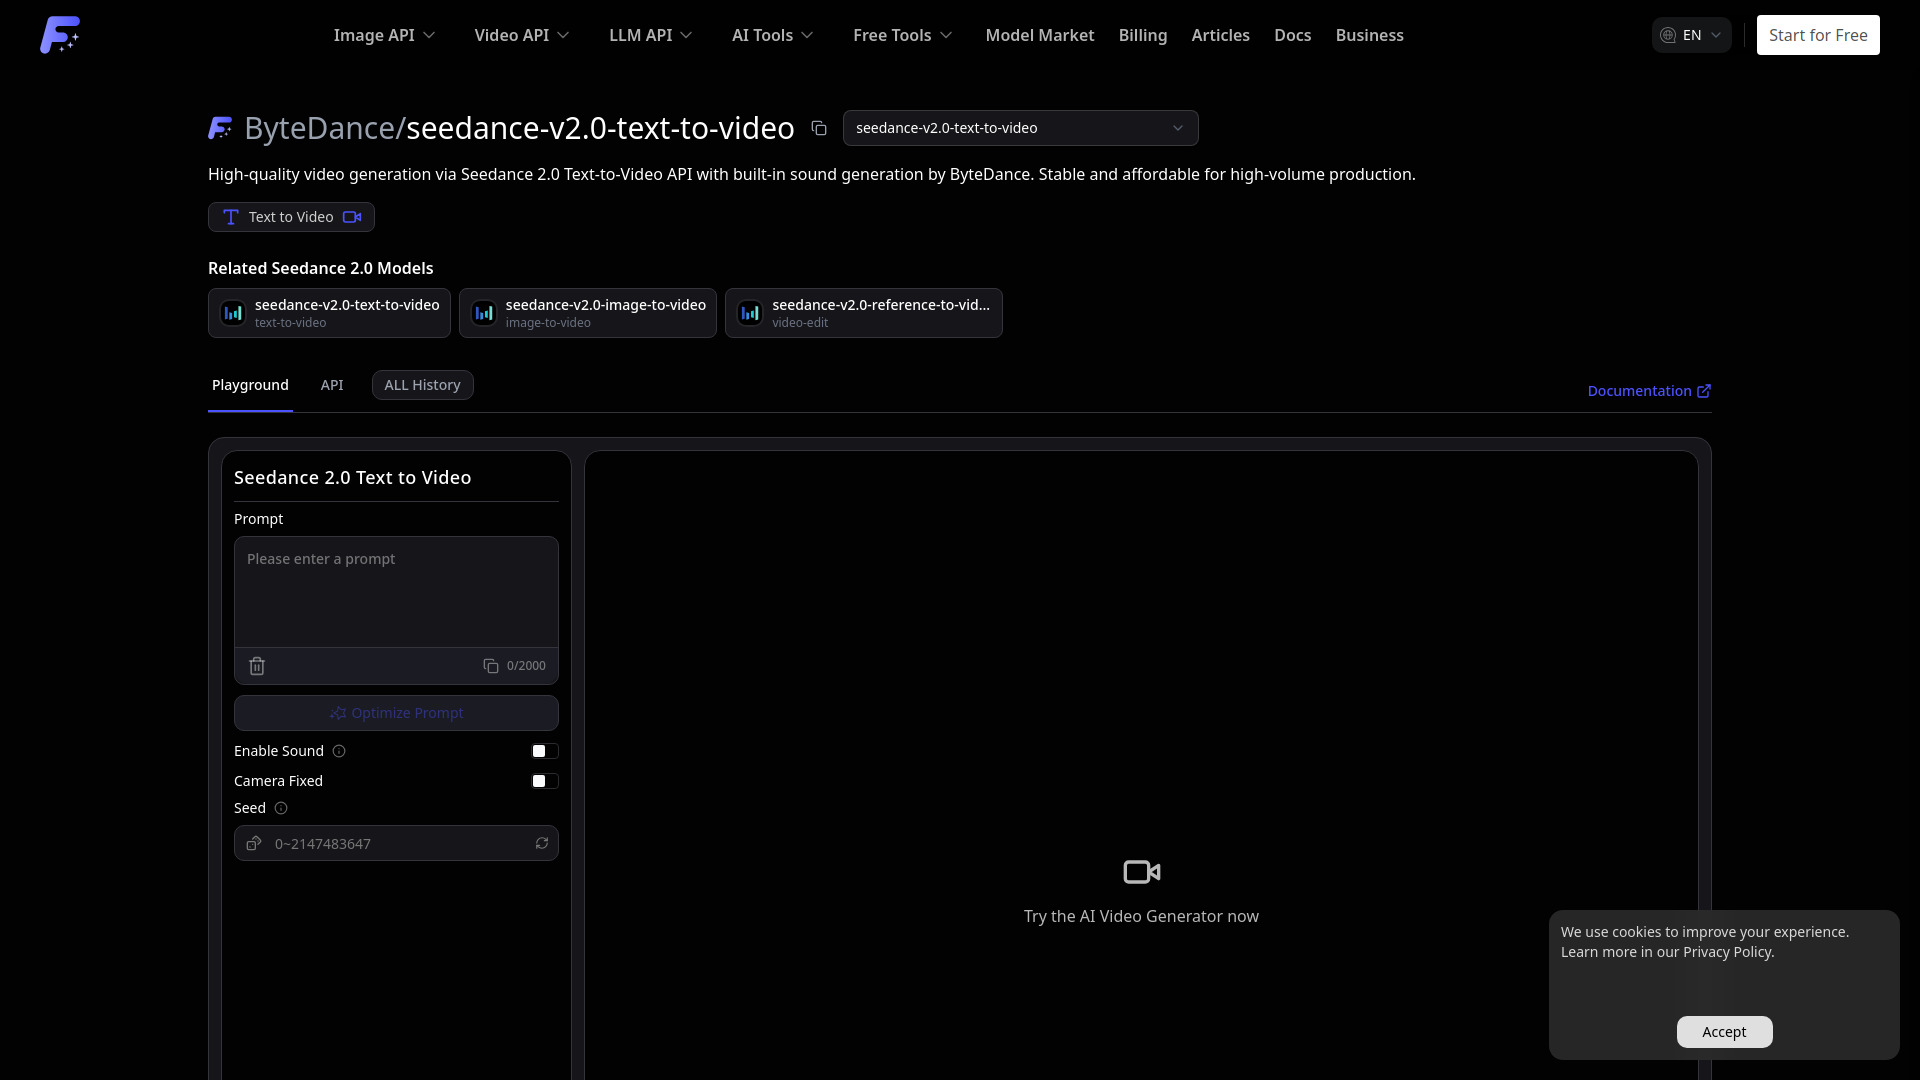The image size is (1920, 1080).
Task: Click the Enable Sound info icon
Action: pyautogui.click(x=339, y=751)
